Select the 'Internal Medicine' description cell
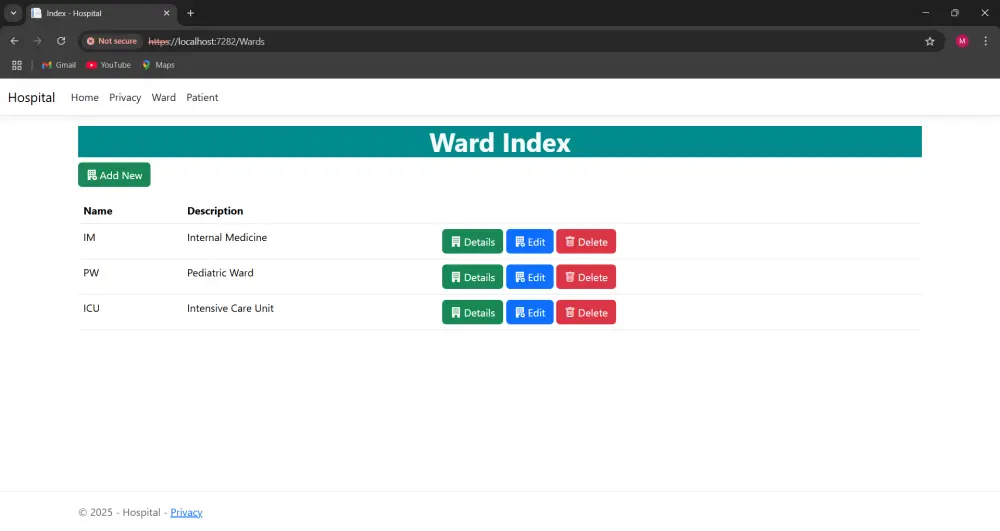The image size is (1000, 531). (227, 238)
